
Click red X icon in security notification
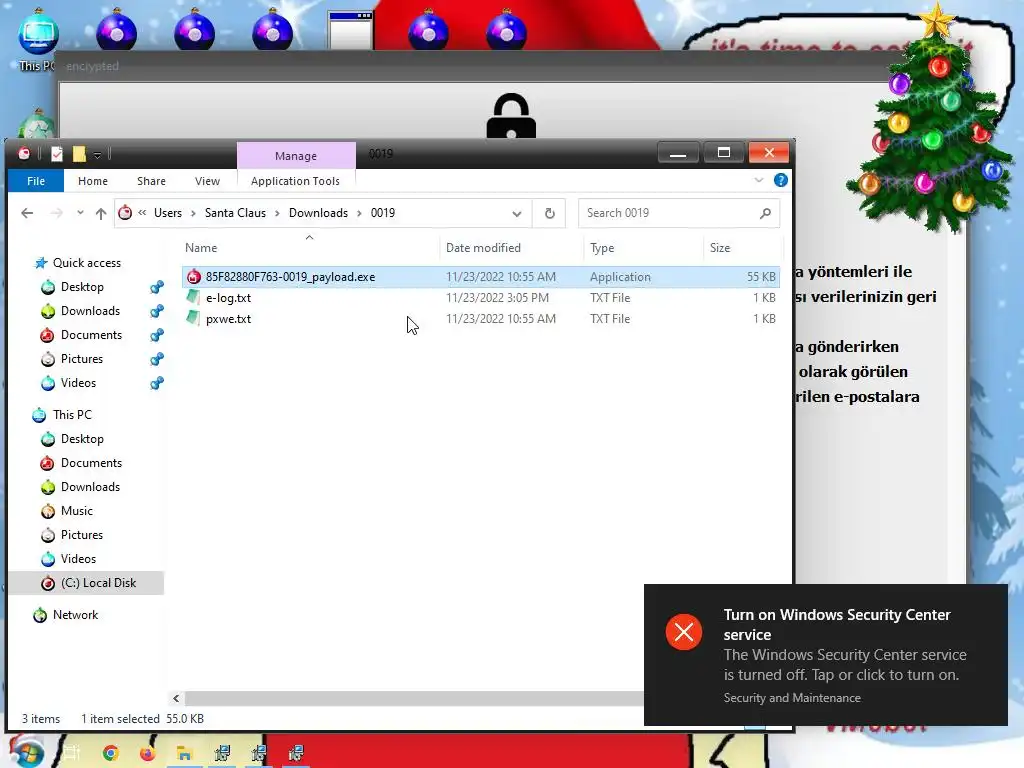[684, 632]
